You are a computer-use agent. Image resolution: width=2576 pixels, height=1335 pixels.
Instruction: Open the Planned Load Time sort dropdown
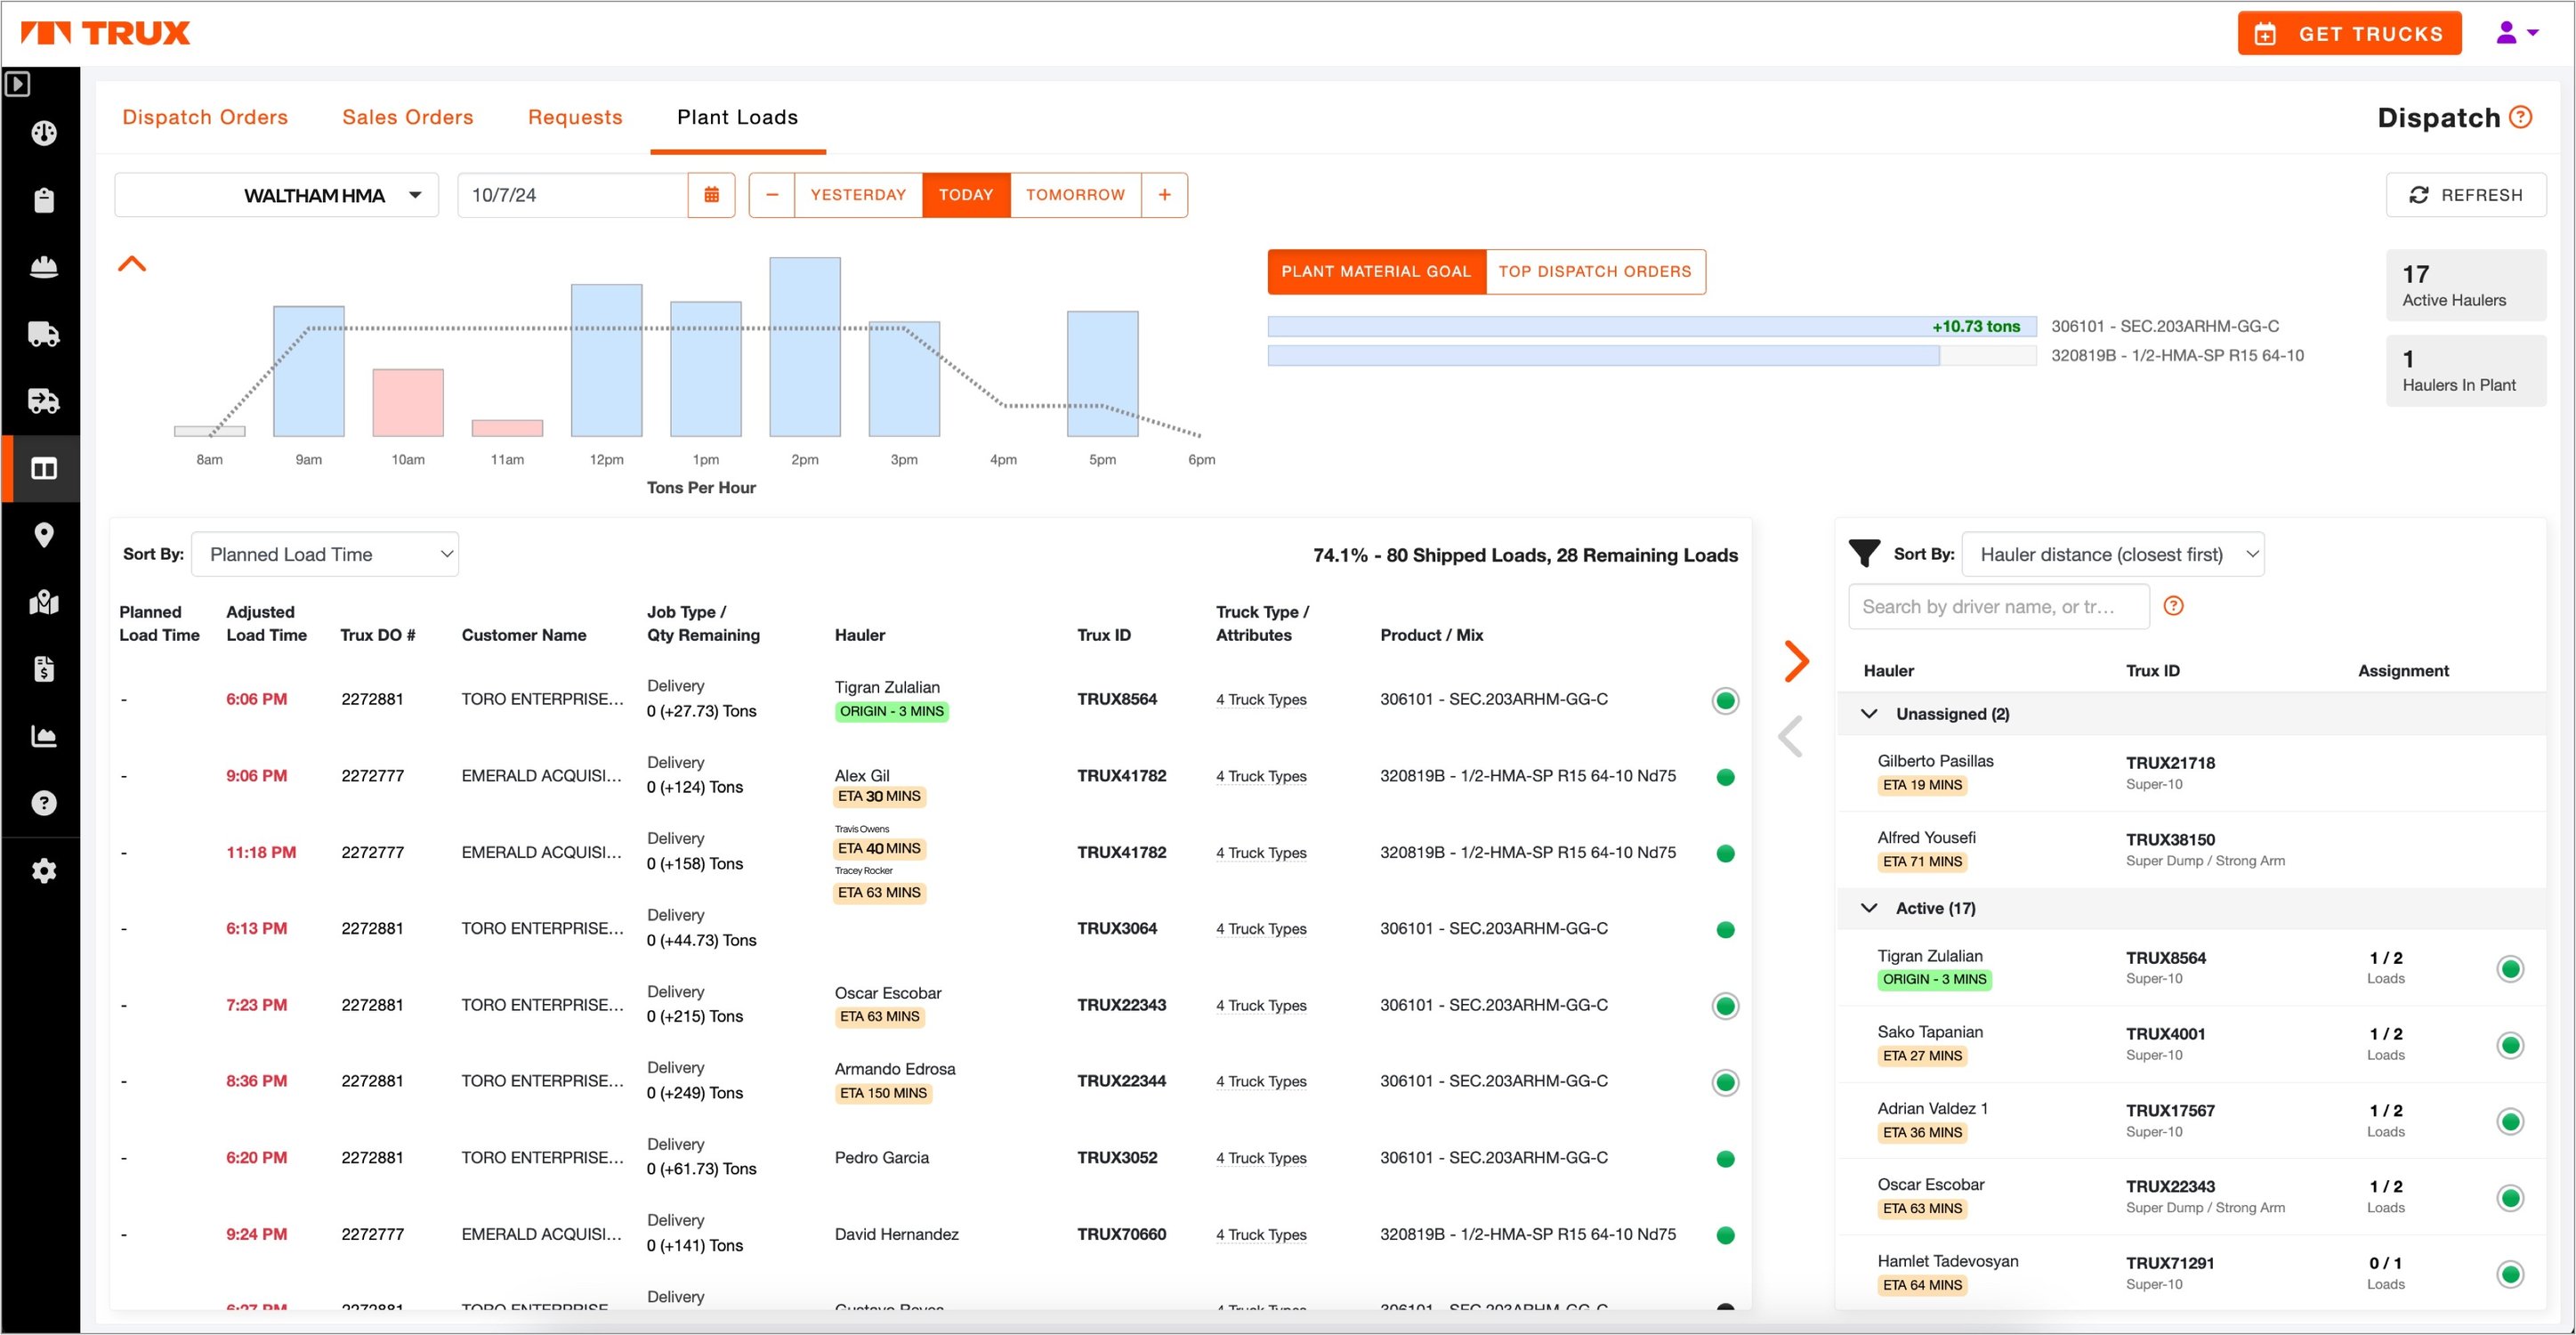[325, 554]
